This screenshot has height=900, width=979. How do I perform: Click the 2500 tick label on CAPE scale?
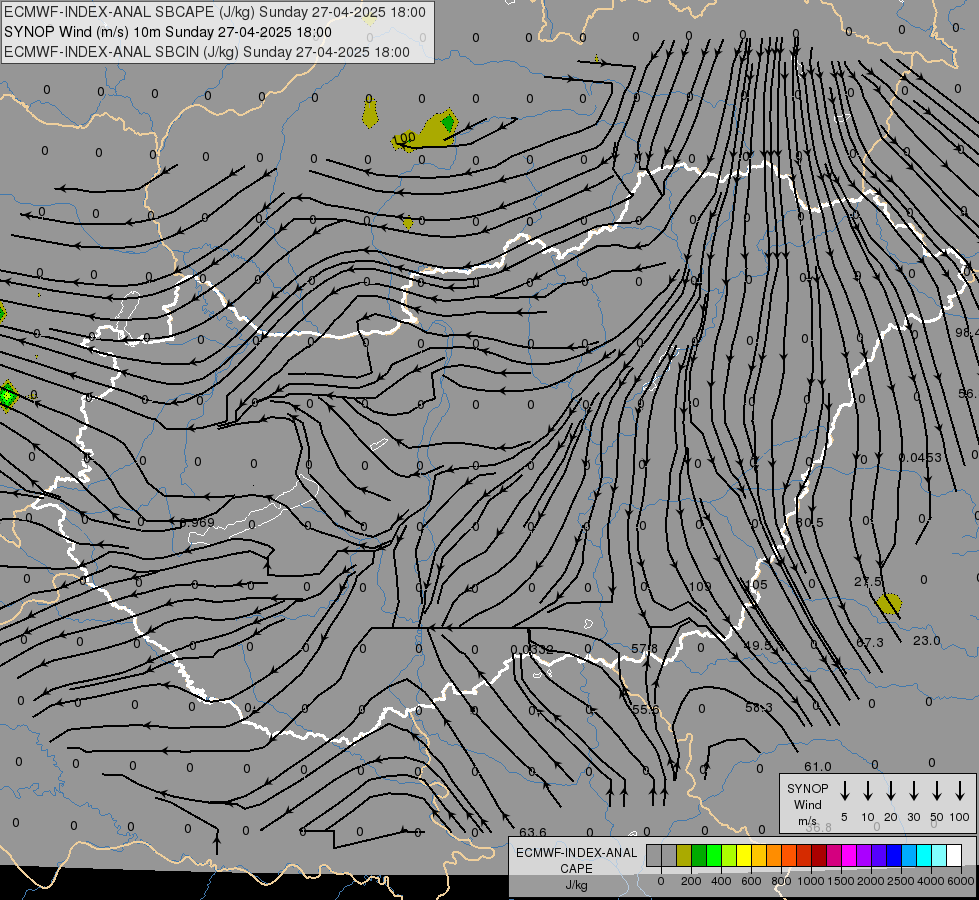coord(901,881)
